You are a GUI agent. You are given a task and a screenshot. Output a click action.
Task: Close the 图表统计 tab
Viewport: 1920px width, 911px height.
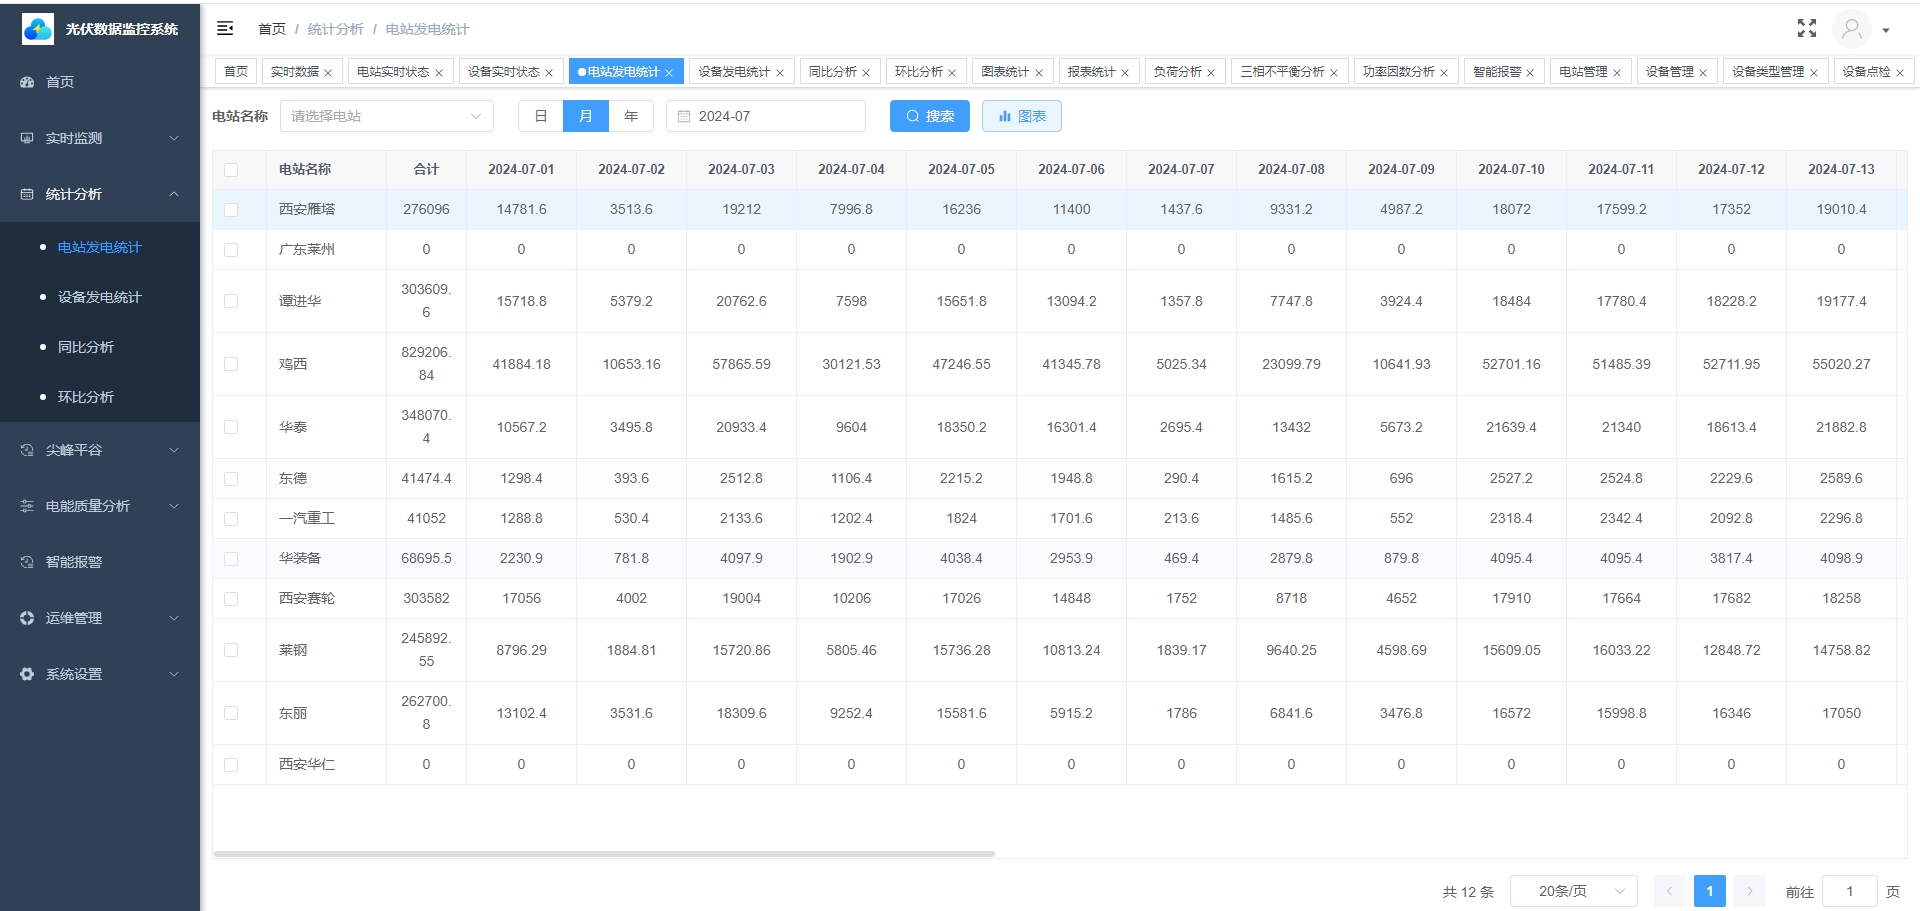coord(1039,72)
